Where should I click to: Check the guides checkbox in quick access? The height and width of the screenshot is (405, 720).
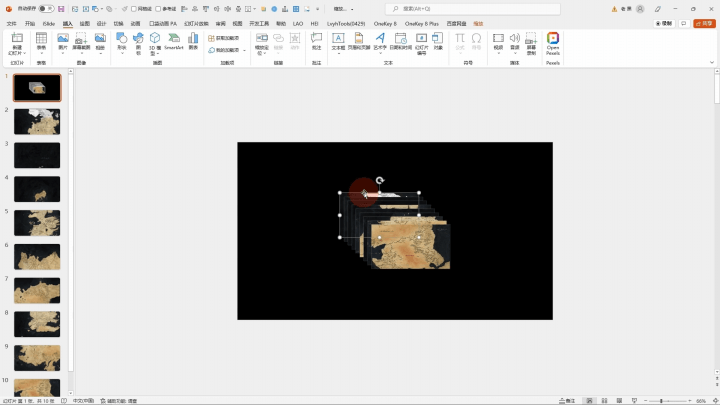[x=158, y=9]
